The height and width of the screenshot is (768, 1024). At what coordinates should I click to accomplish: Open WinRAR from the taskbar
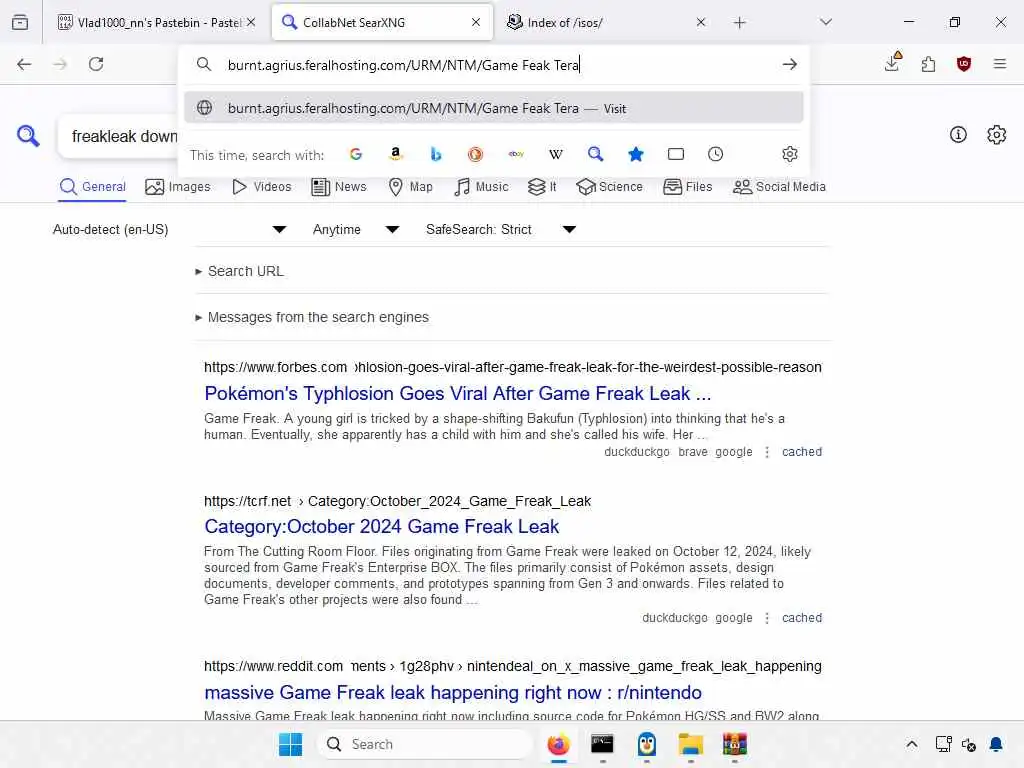735,744
